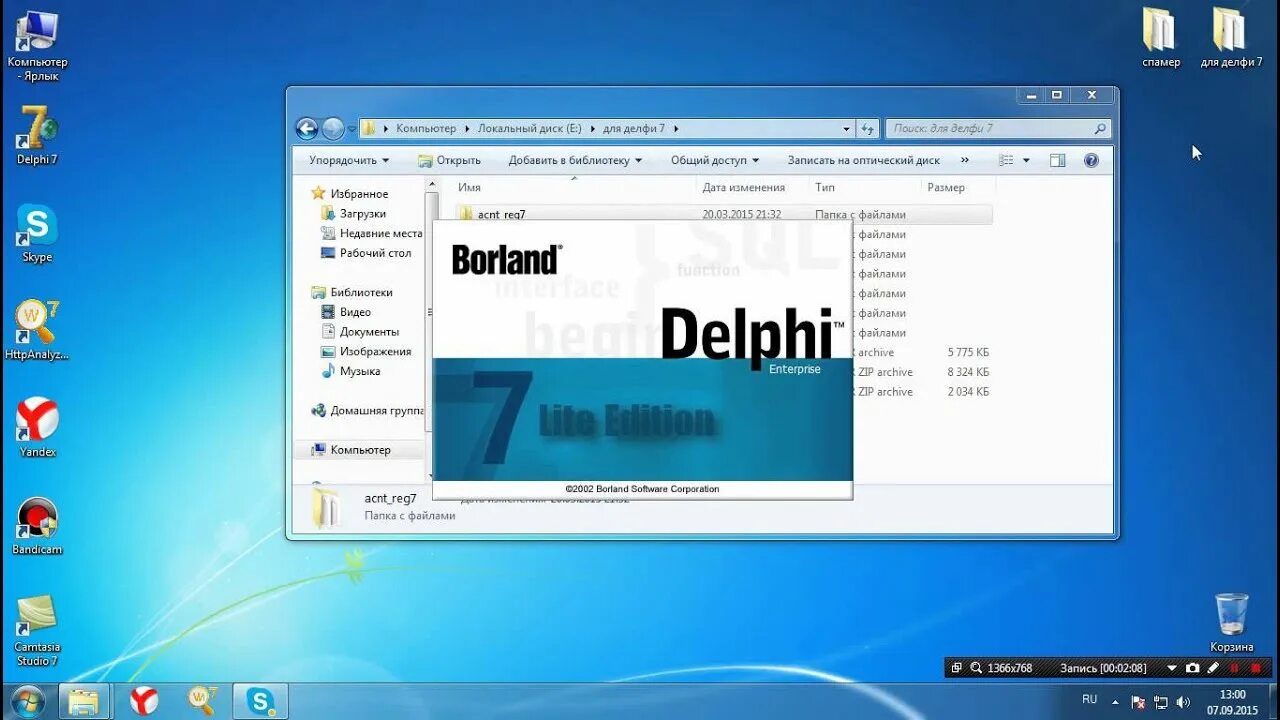The height and width of the screenshot is (720, 1280).
Task: Launch the Yandex browser desktop icon
Action: pyautogui.click(x=37, y=427)
